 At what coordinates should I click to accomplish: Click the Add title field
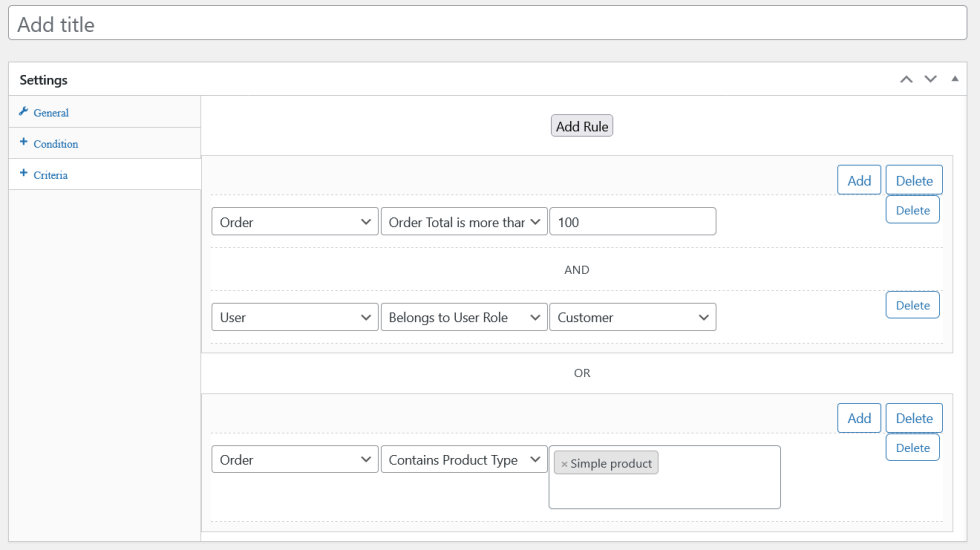click(490, 24)
